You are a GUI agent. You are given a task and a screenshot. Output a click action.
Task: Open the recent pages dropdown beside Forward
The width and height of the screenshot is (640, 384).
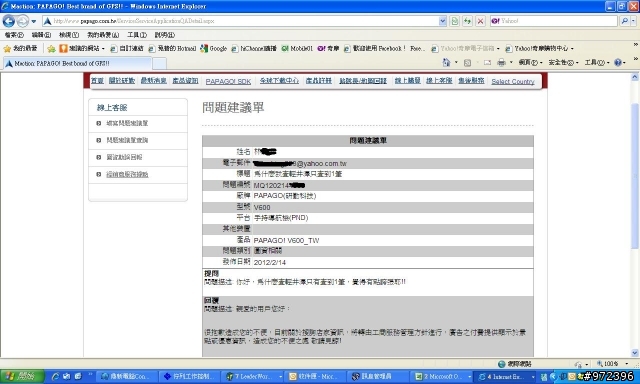(x=33, y=21)
